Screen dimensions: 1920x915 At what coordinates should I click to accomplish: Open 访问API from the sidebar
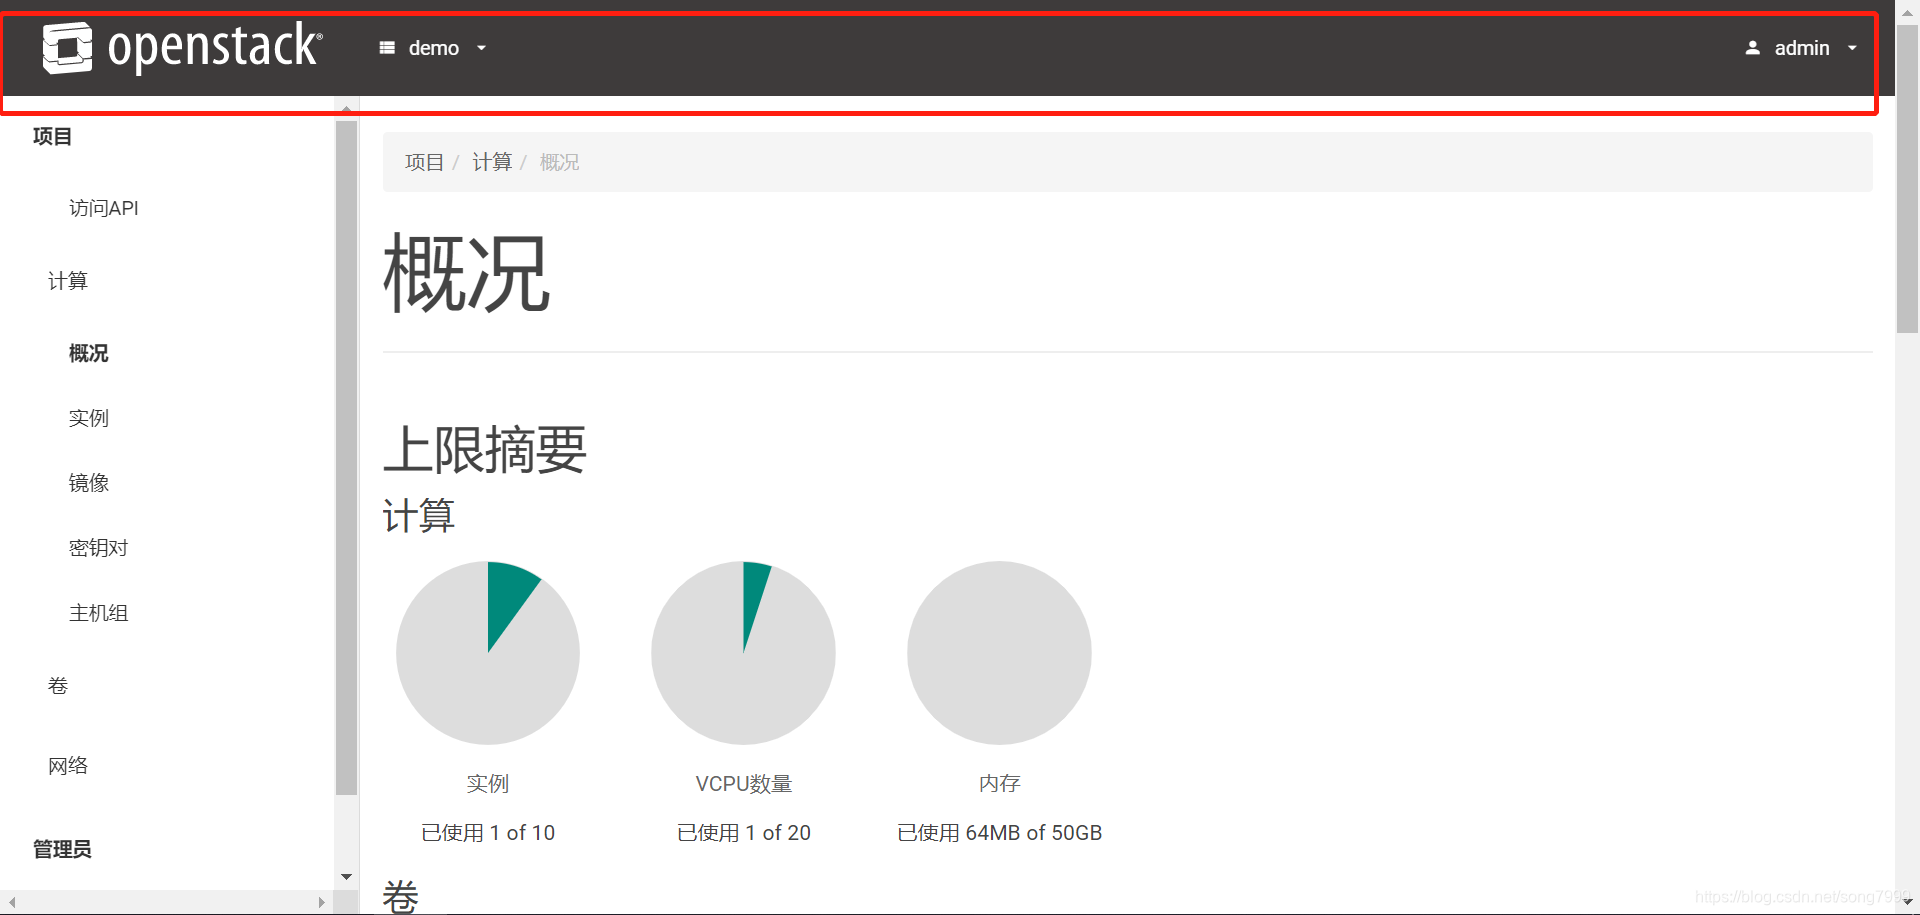[x=103, y=208]
